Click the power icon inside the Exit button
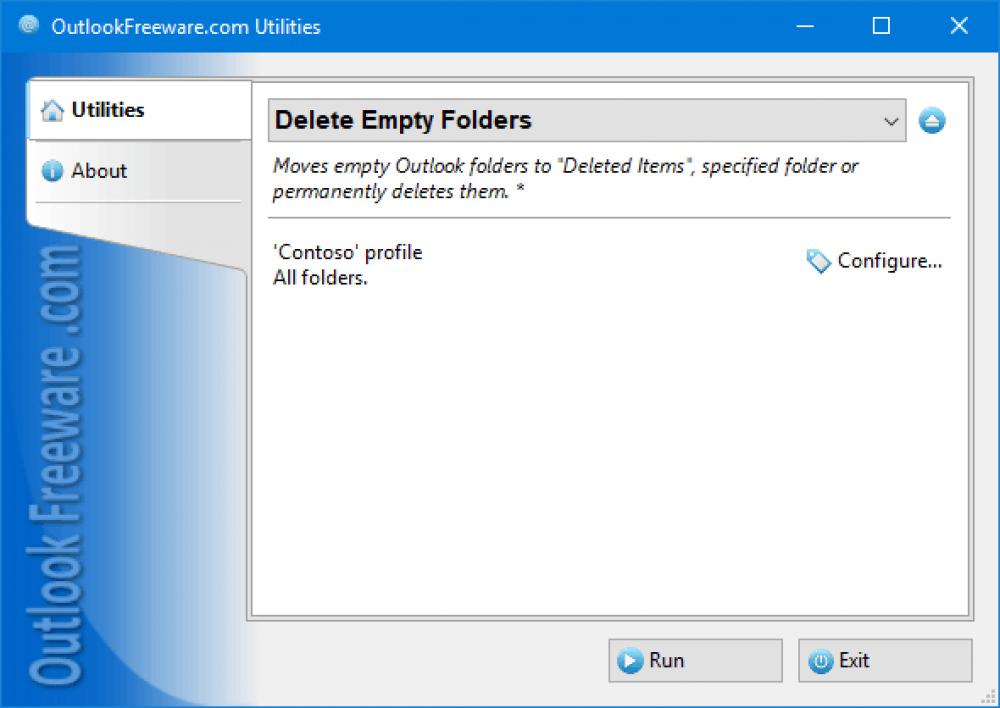1000x708 pixels. coord(821,660)
